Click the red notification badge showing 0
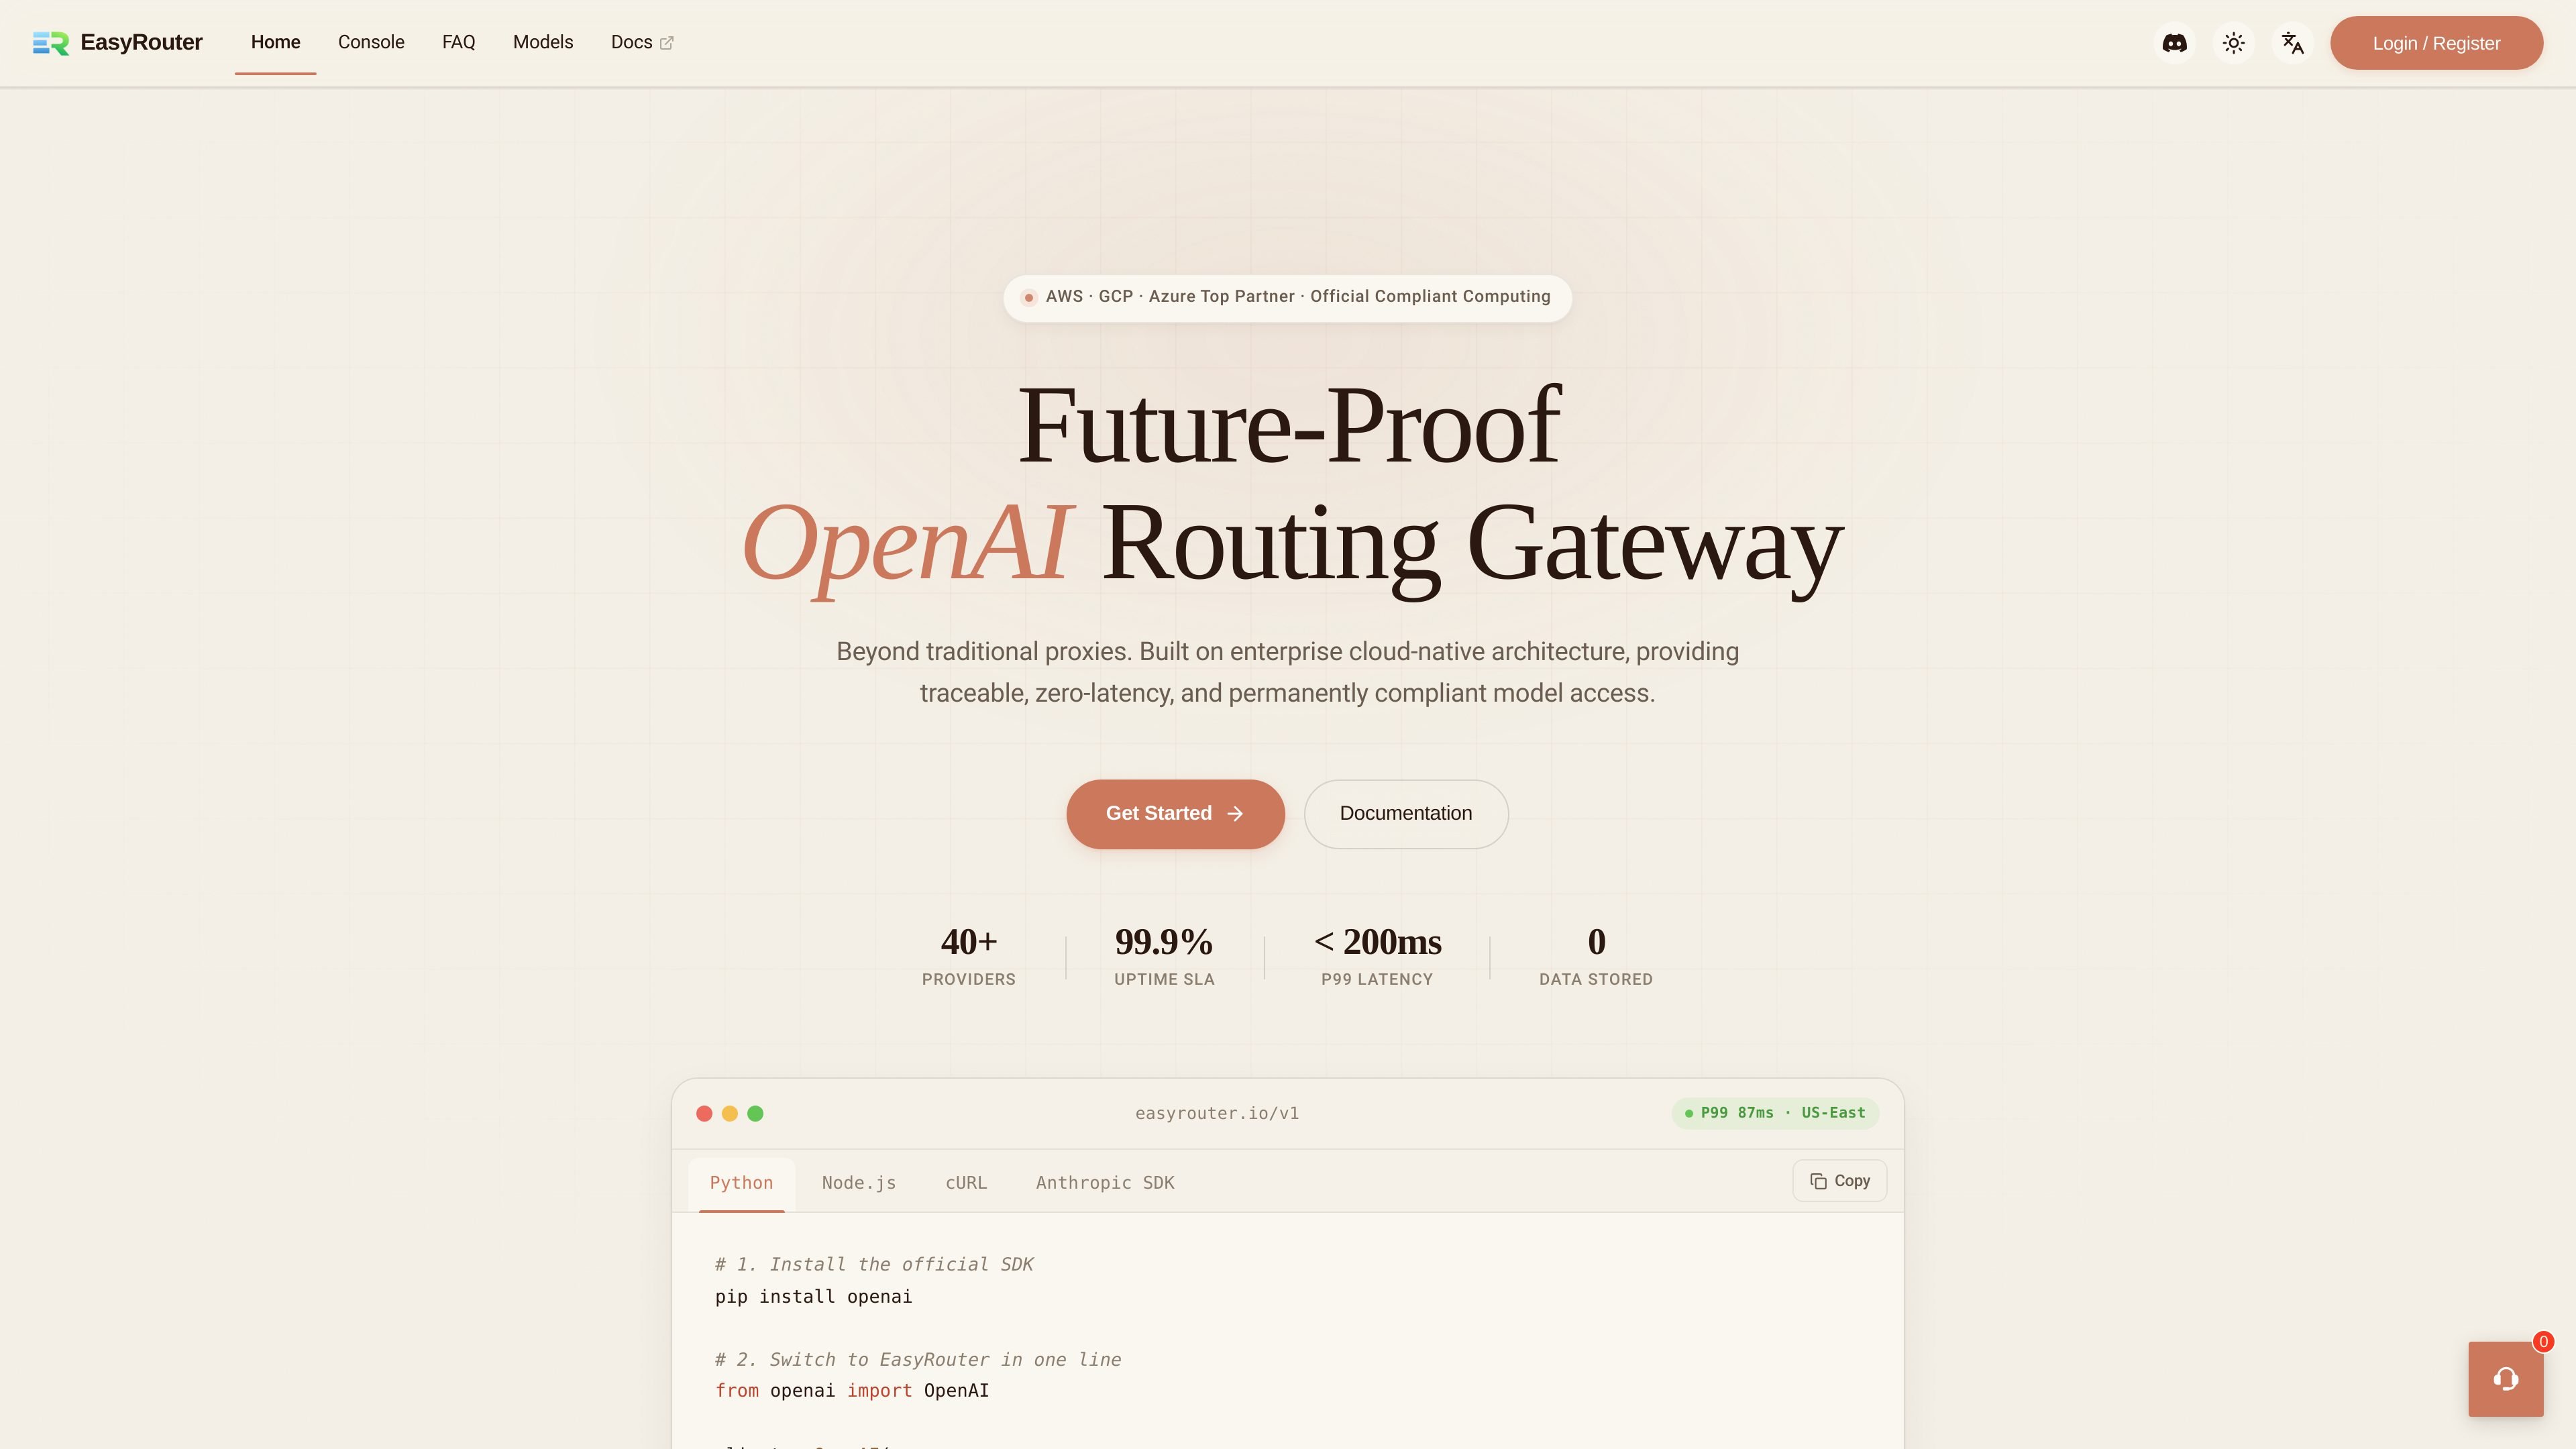The height and width of the screenshot is (1449, 2576). tap(2543, 1342)
